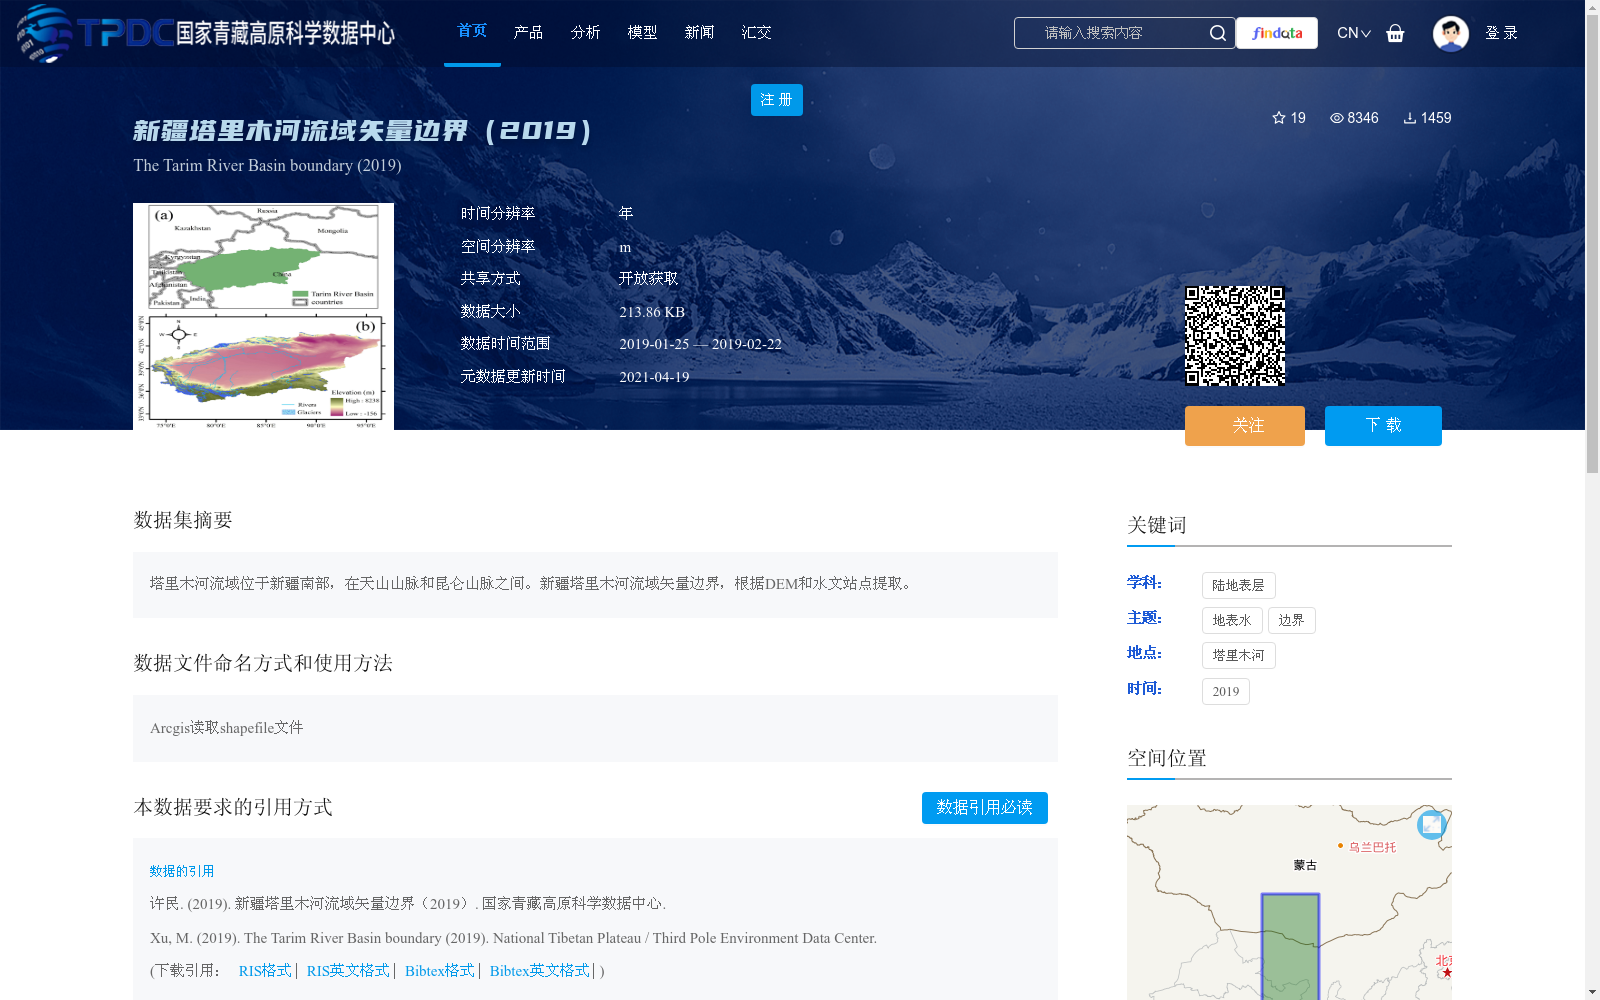This screenshot has height=1000, width=1600.
Task: Click the star favorites count icon
Action: pyautogui.click(x=1278, y=118)
